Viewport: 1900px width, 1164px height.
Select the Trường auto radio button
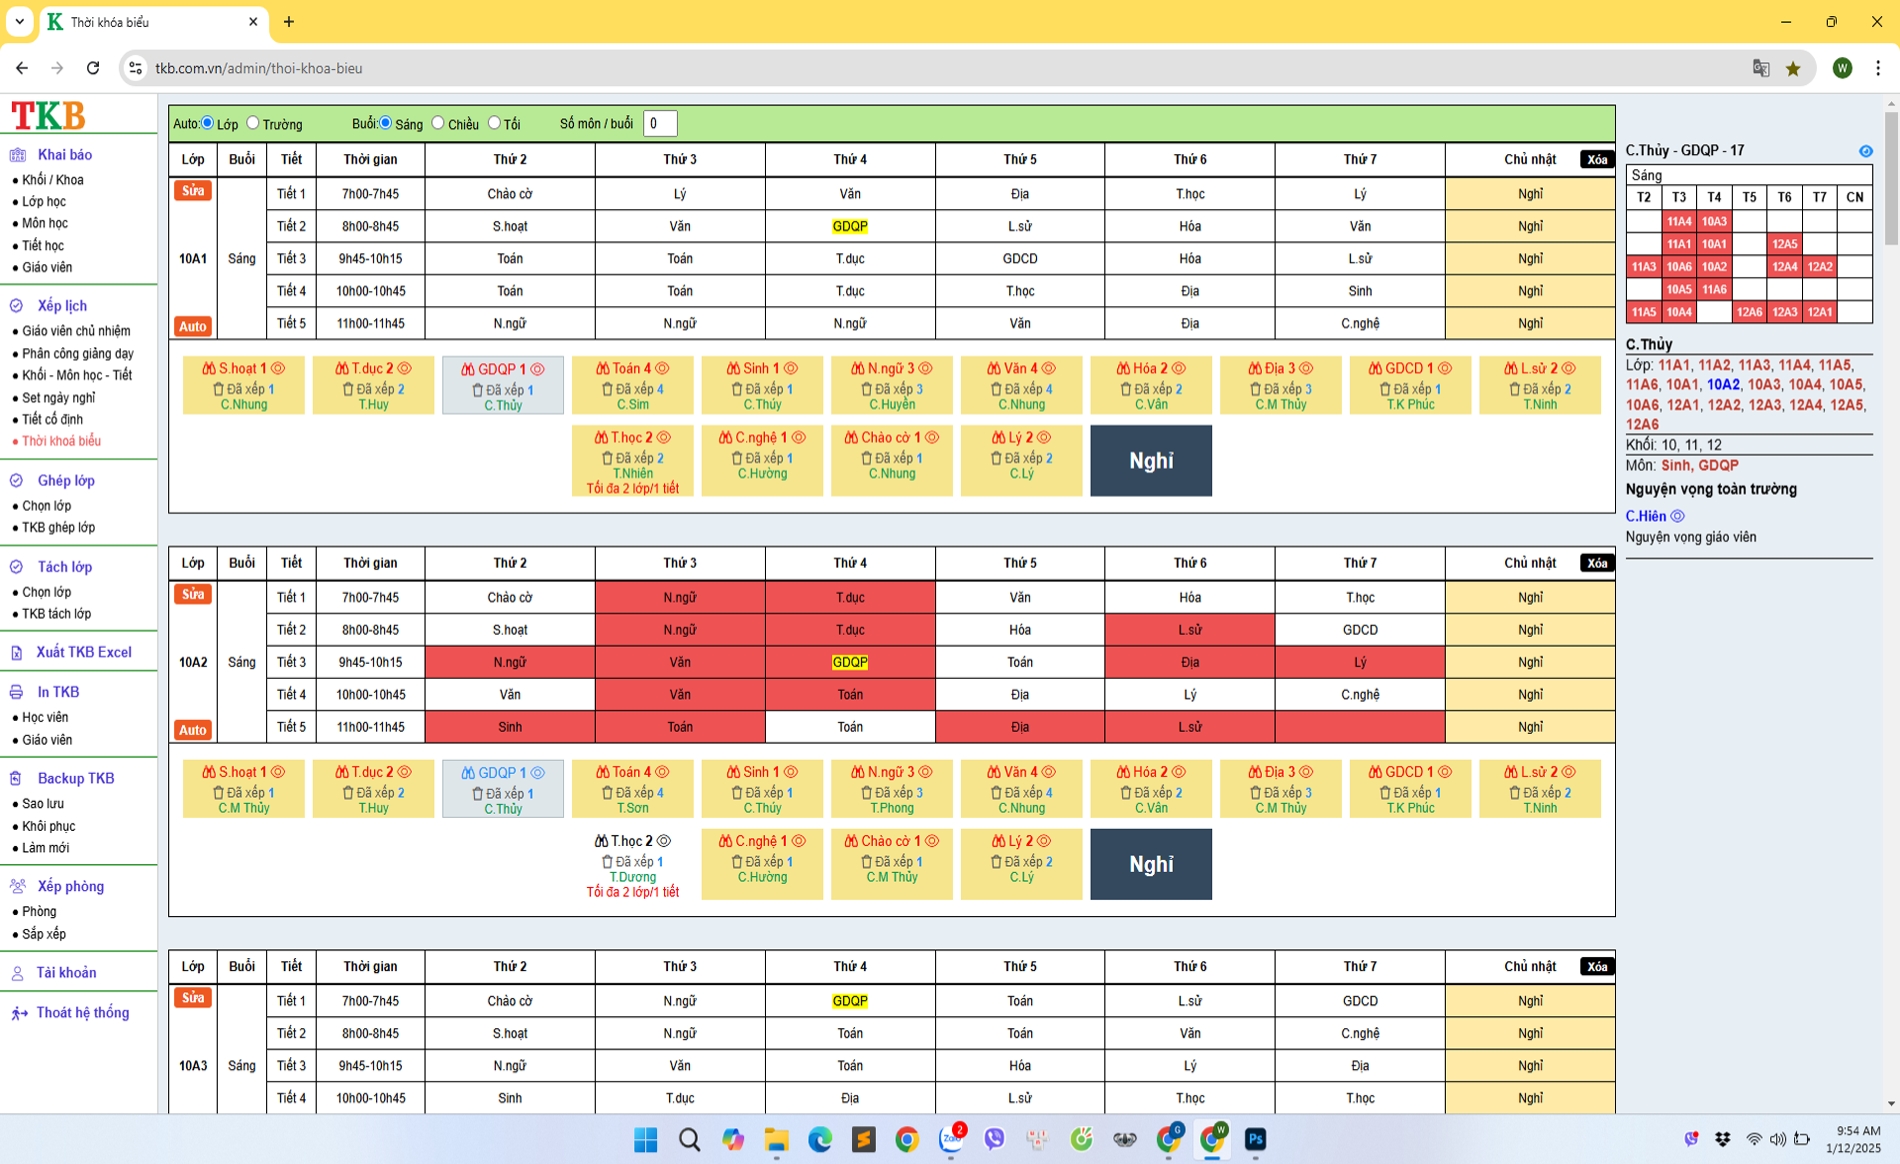tap(253, 123)
